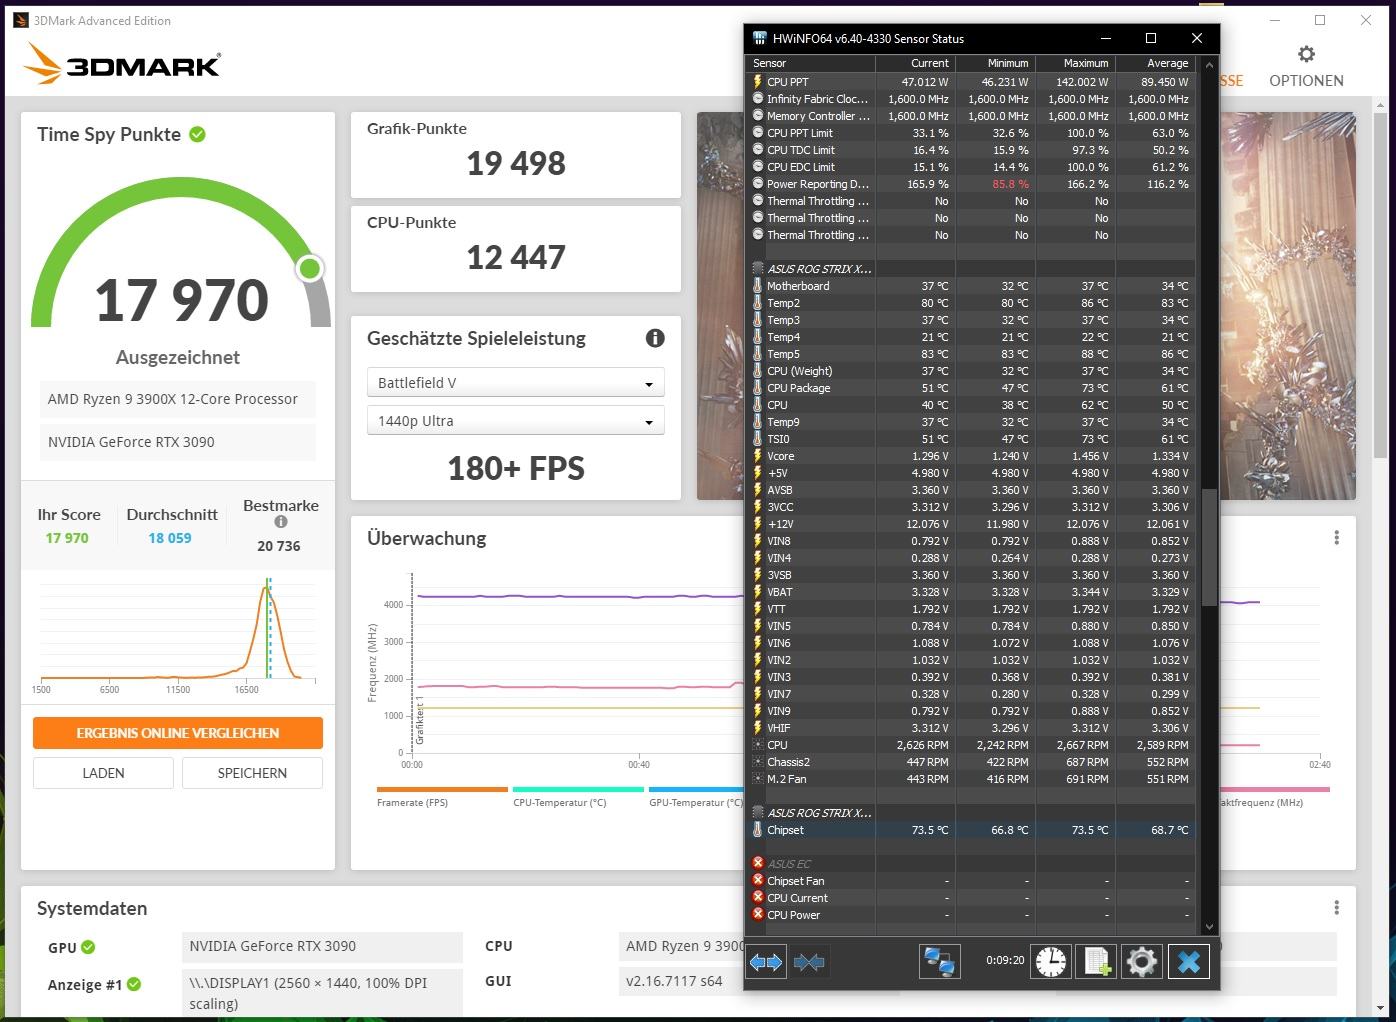The width and height of the screenshot is (1396, 1022).
Task: Click the Maximum column header
Action: coord(1075,63)
